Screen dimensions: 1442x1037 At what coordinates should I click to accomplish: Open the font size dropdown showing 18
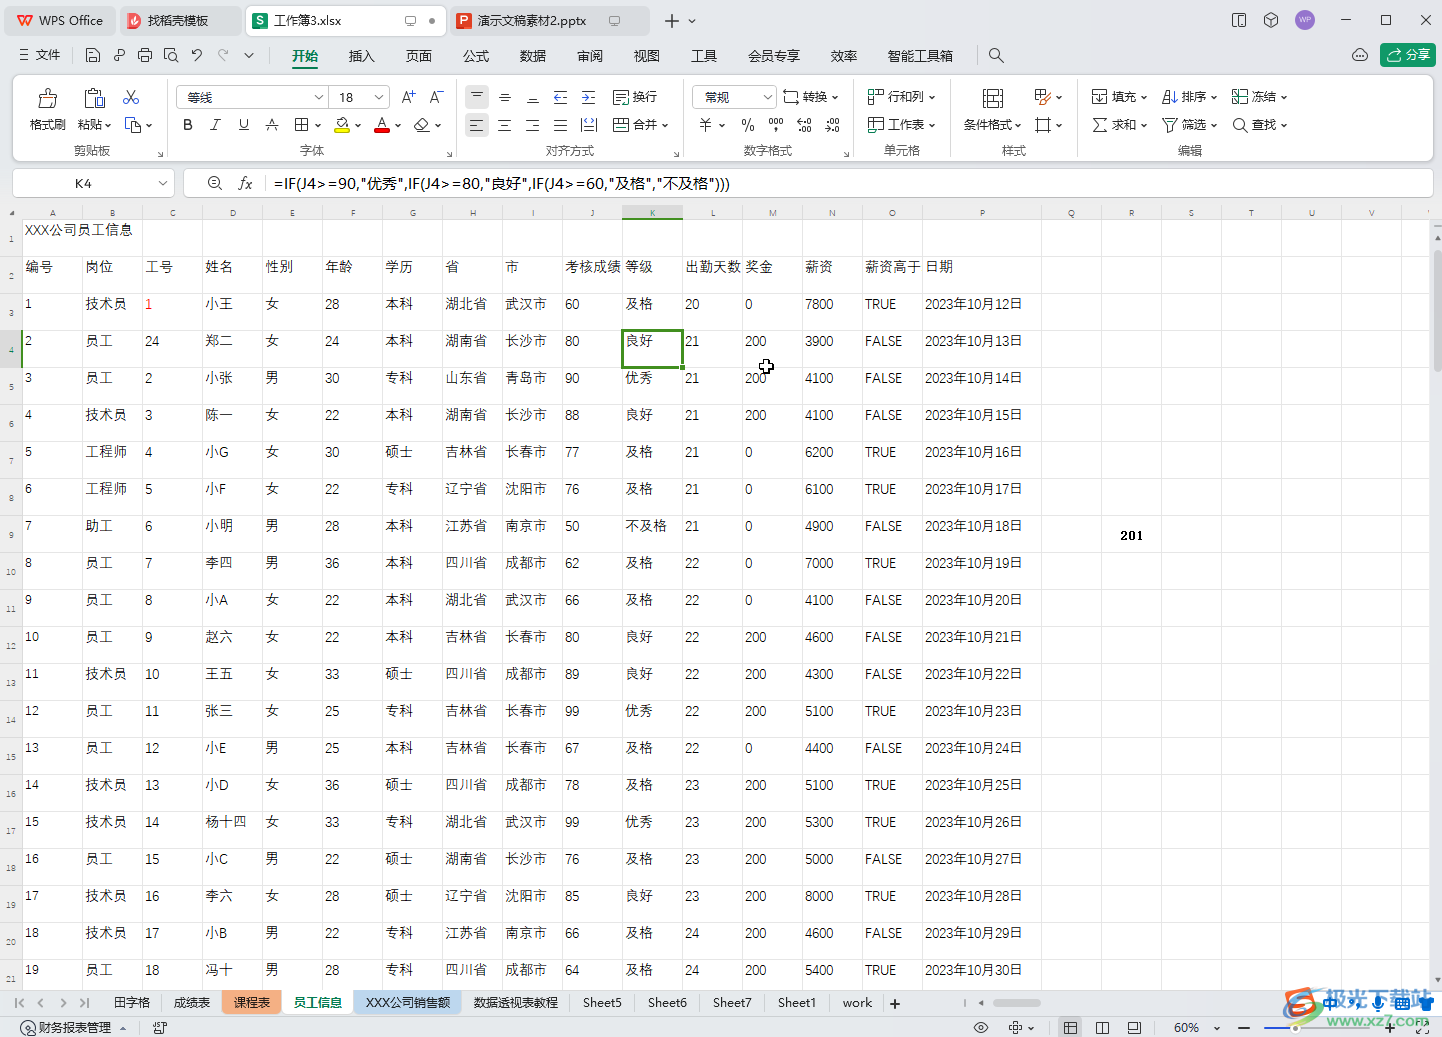(x=379, y=97)
